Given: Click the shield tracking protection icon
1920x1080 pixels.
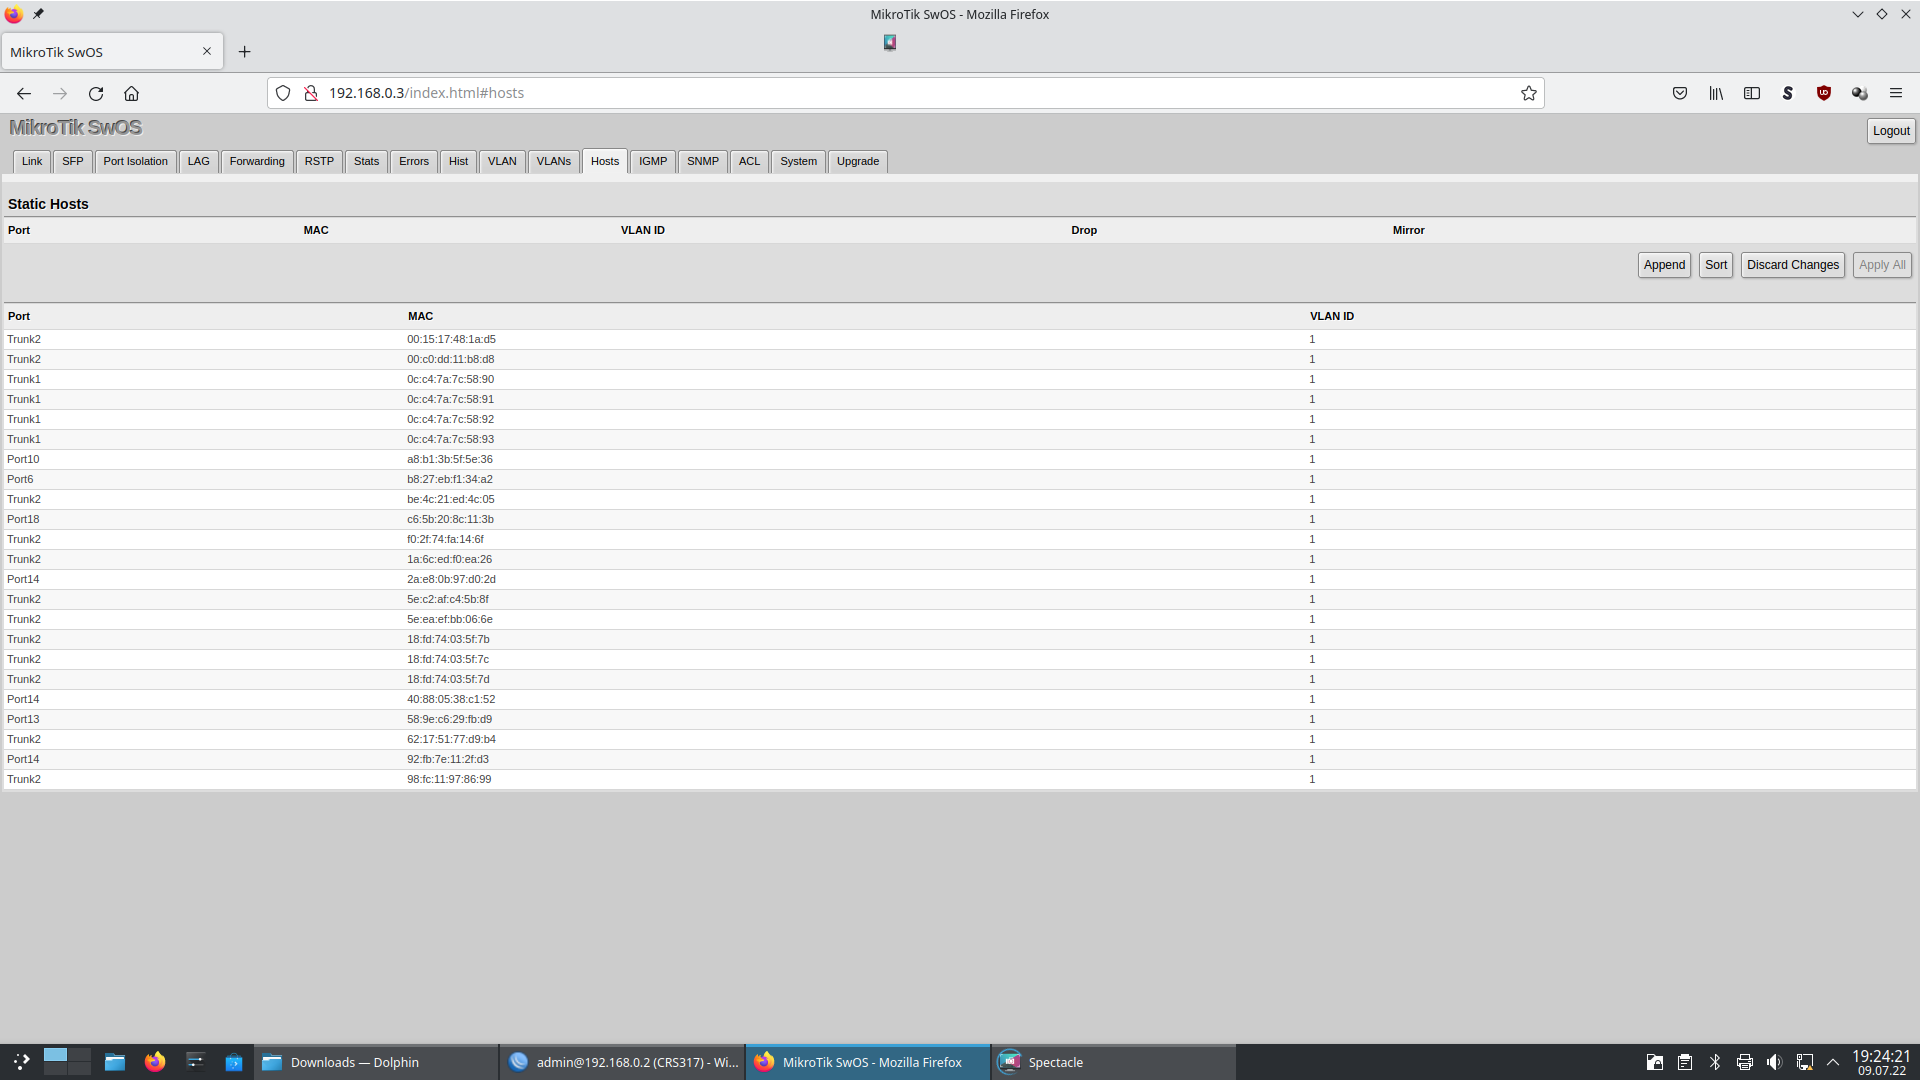Looking at the screenshot, I should click(x=283, y=93).
